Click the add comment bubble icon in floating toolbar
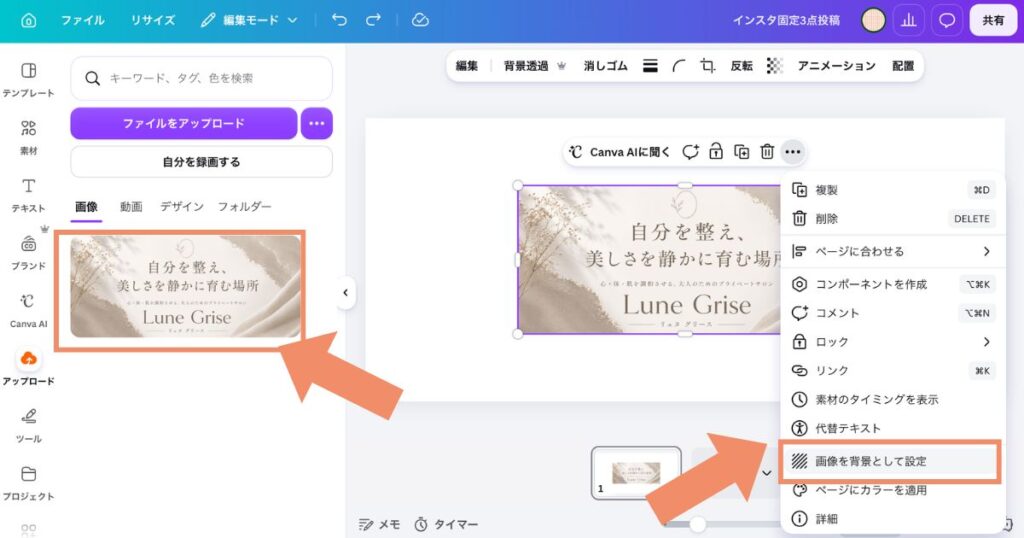 (x=690, y=152)
